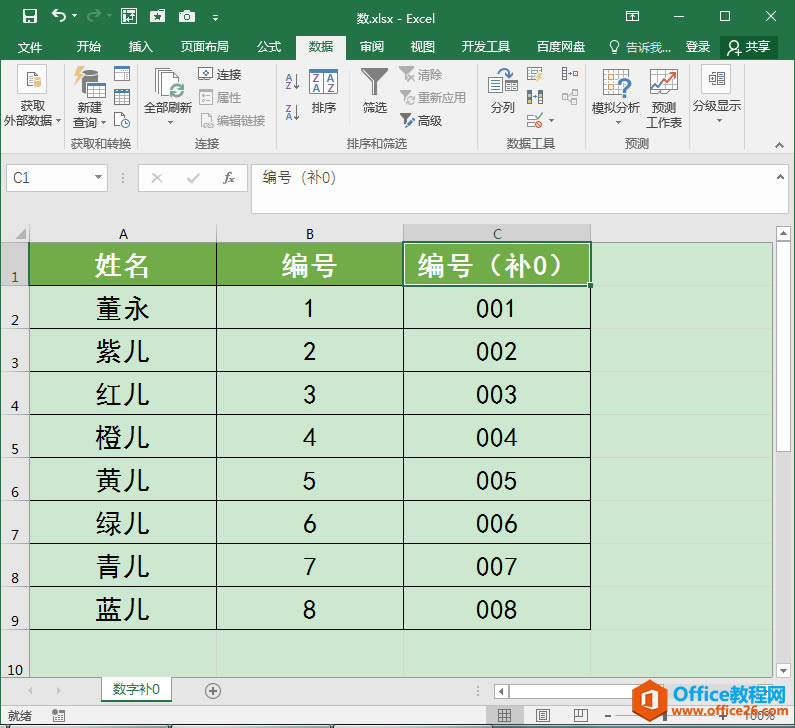Sort ascending A to Z icon
The width and height of the screenshot is (795, 728).
click(x=293, y=81)
